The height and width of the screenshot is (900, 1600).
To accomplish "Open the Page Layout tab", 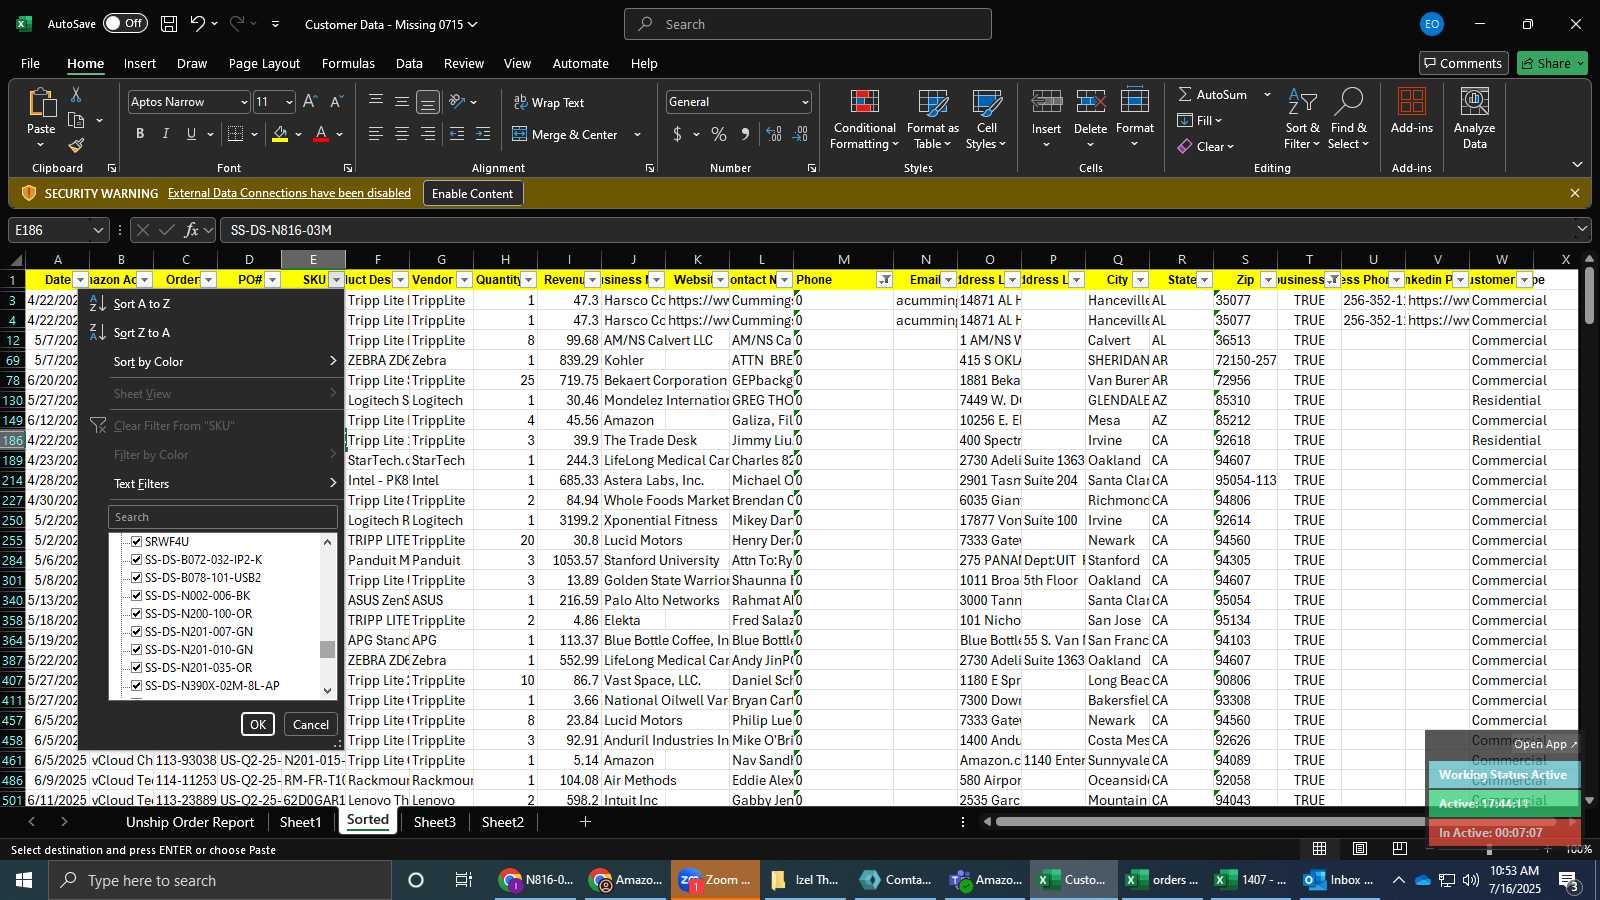I will click(x=264, y=63).
